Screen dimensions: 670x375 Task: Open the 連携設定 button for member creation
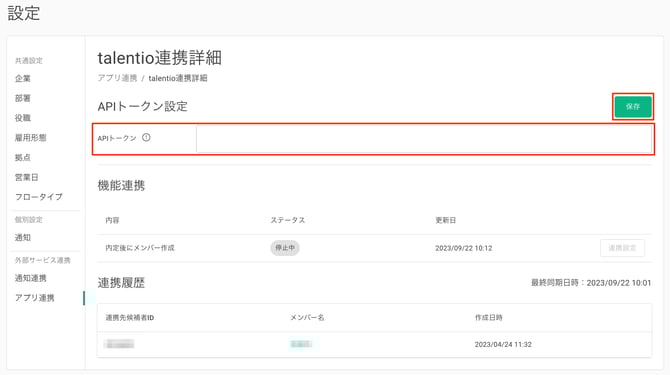click(622, 248)
